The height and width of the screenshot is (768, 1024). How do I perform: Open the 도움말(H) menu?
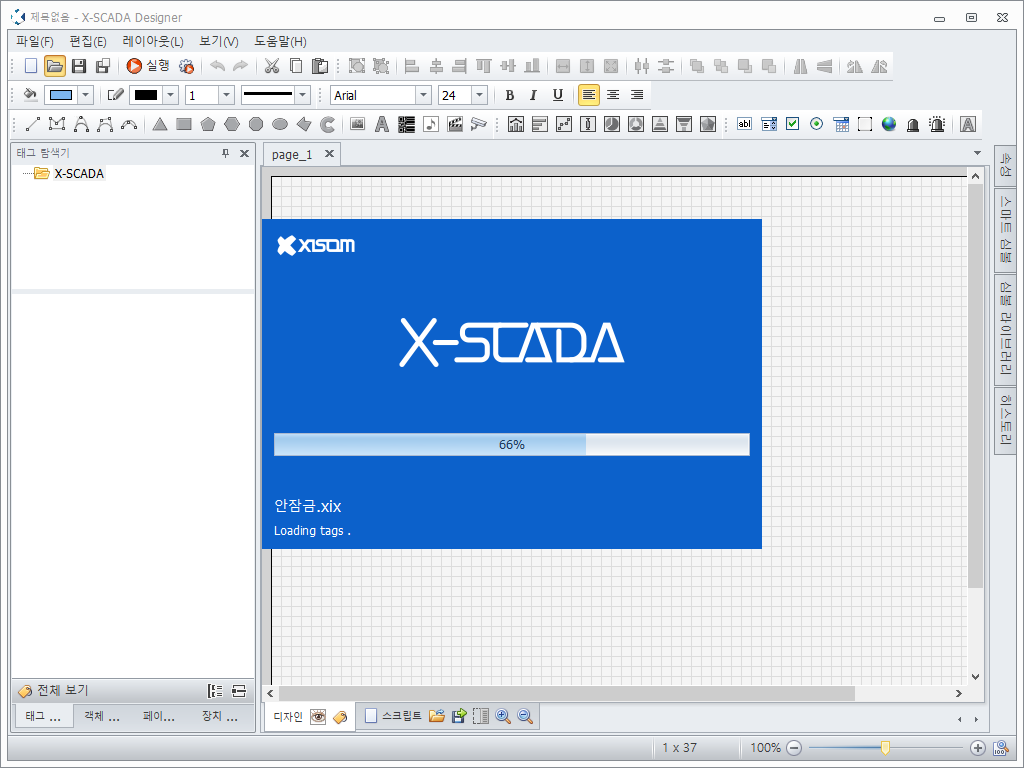tap(280, 41)
